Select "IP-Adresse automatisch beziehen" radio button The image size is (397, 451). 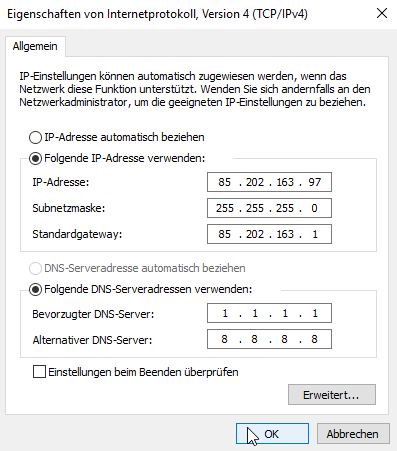click(x=35, y=137)
